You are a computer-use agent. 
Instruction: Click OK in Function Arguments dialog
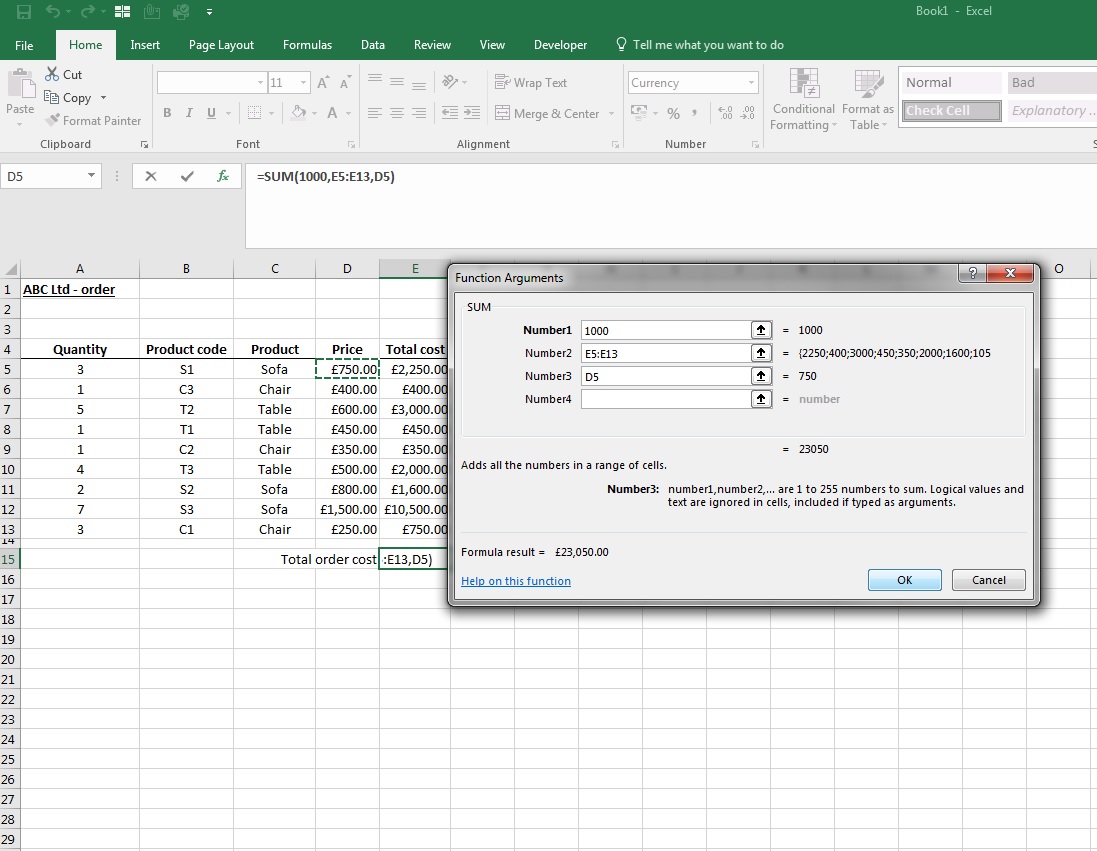(905, 580)
